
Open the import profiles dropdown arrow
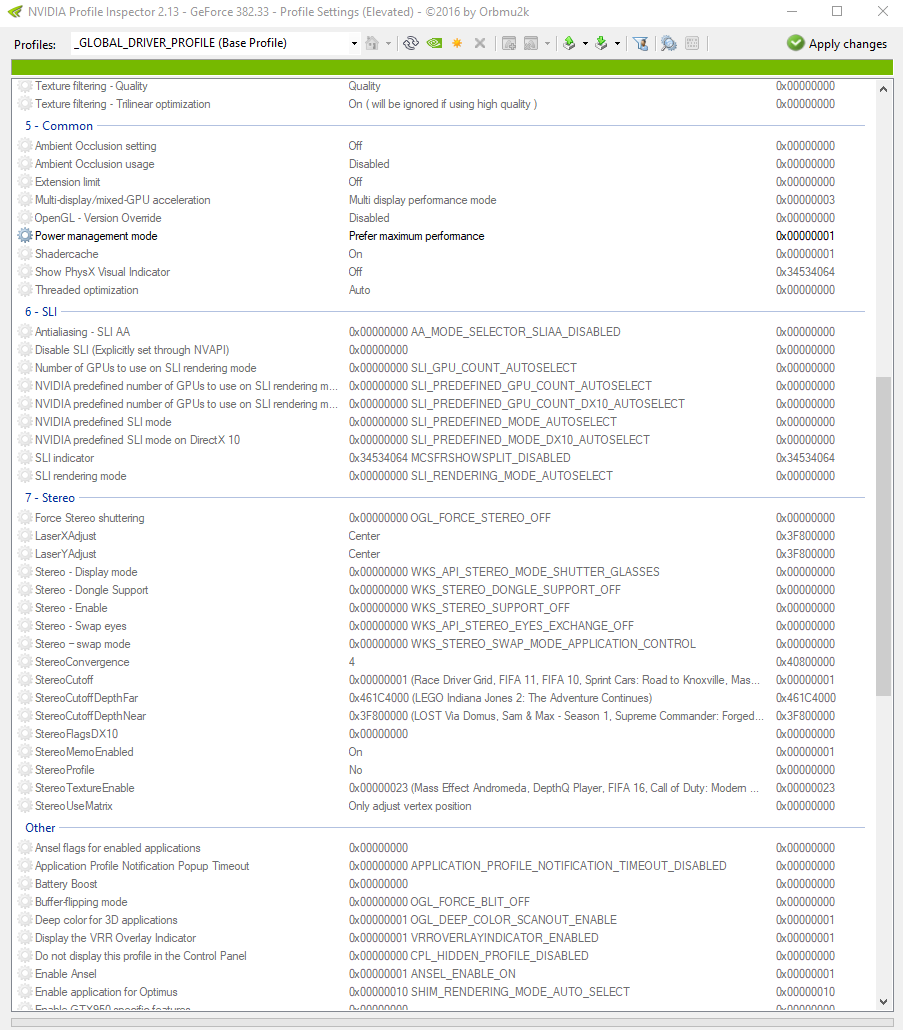click(617, 44)
